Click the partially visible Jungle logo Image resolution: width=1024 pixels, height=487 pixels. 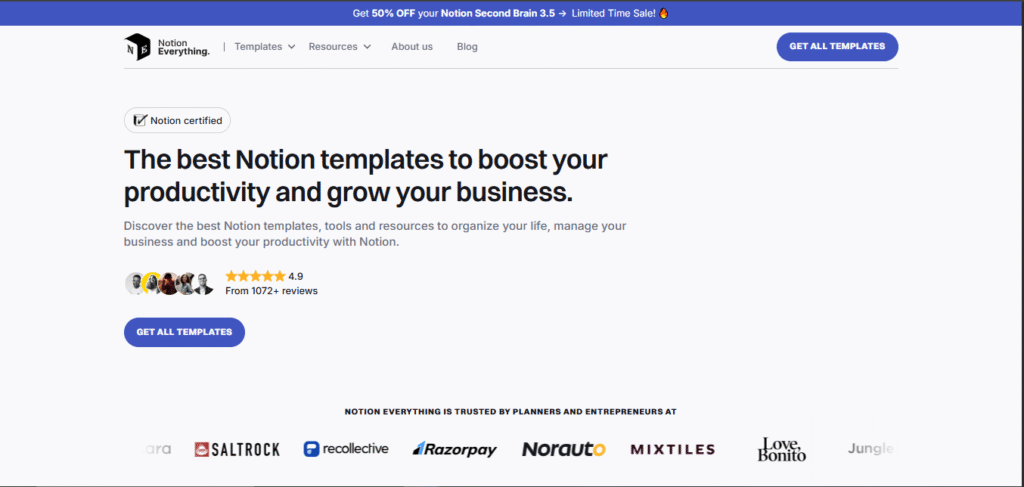point(870,449)
